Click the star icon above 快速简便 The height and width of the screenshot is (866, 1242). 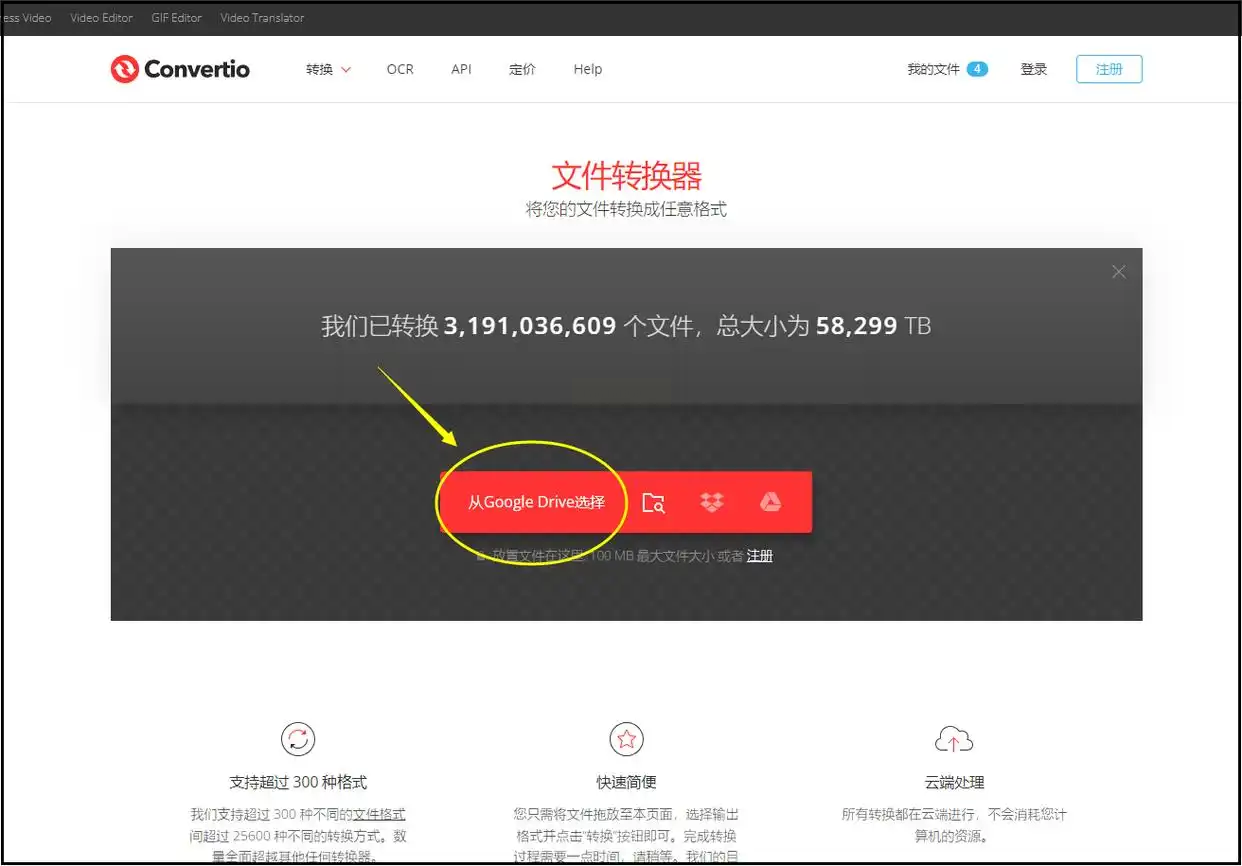click(626, 740)
